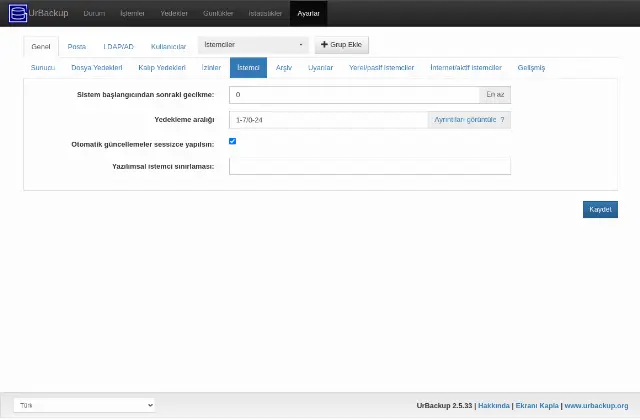The image size is (640, 420).
Task: Click the question mark help icon
Action: (x=502, y=120)
